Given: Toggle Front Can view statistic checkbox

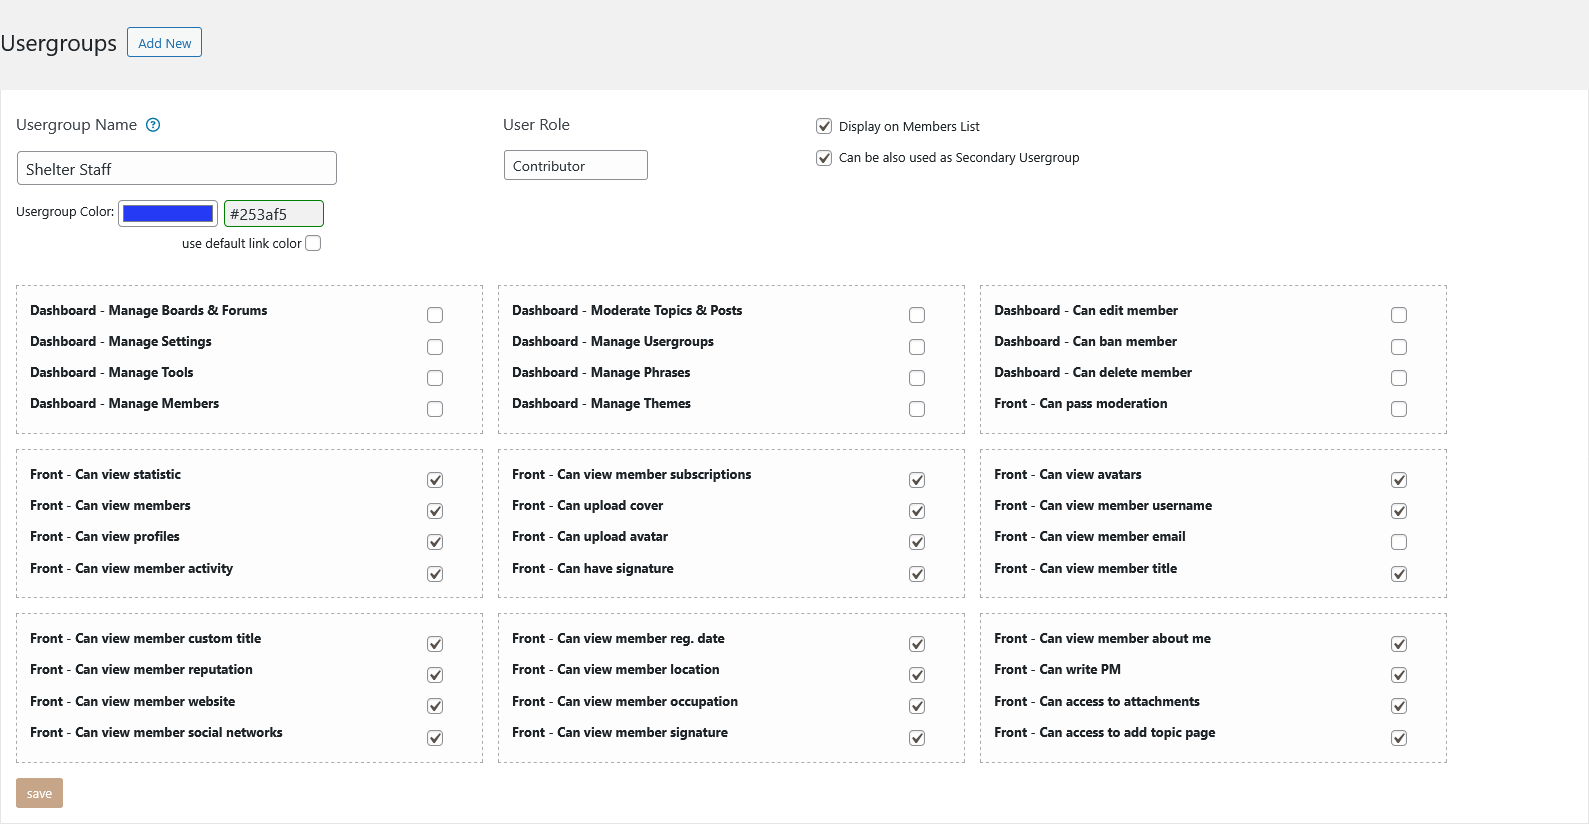Looking at the screenshot, I should [x=435, y=480].
